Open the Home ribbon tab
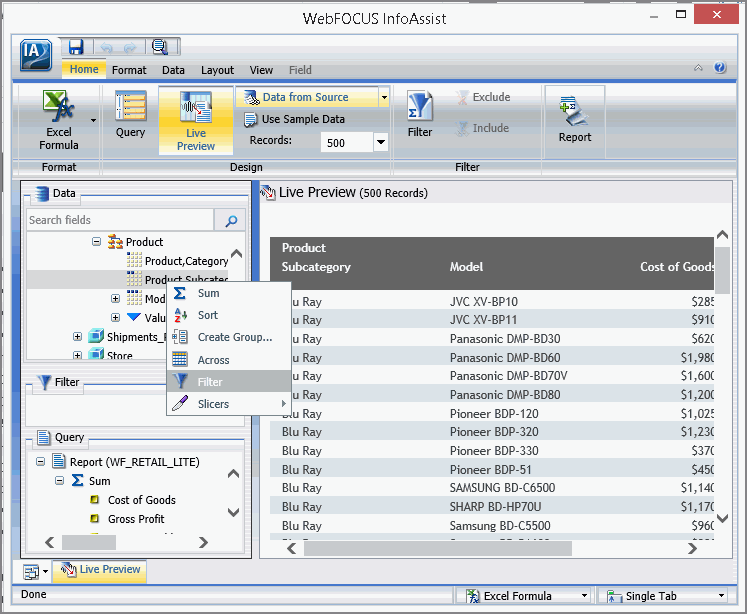747x614 pixels. [84, 70]
